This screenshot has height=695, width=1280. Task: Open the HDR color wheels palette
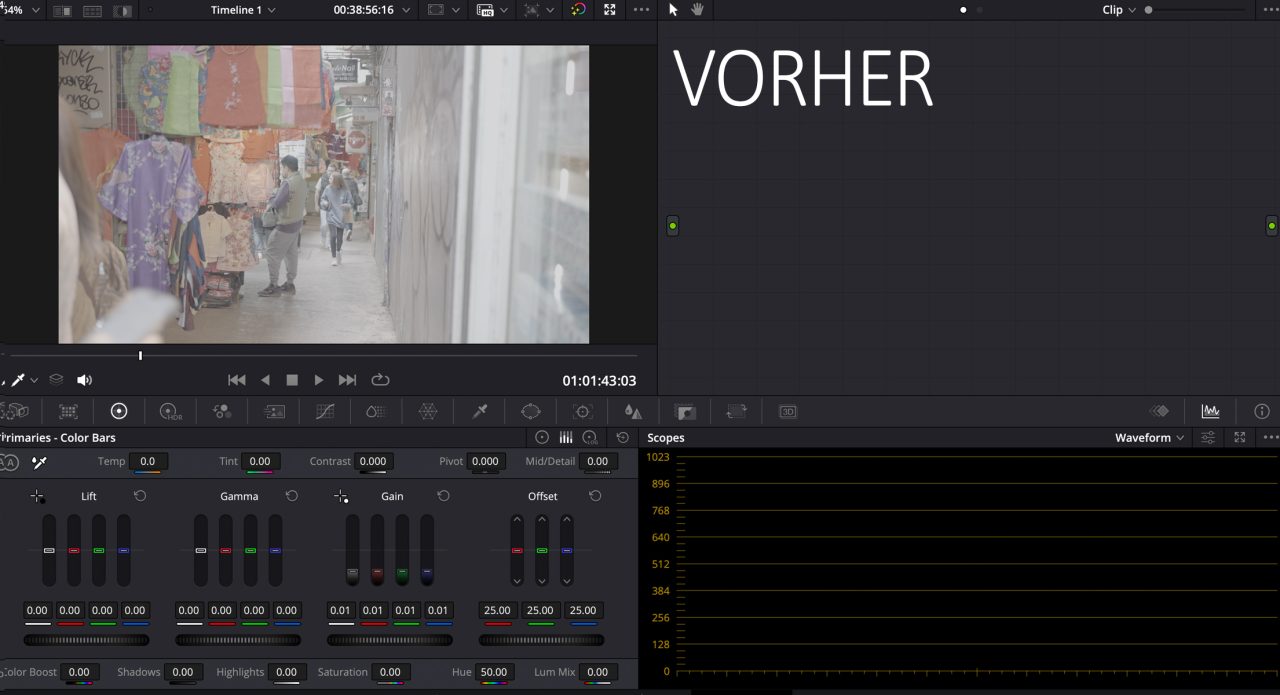click(170, 411)
